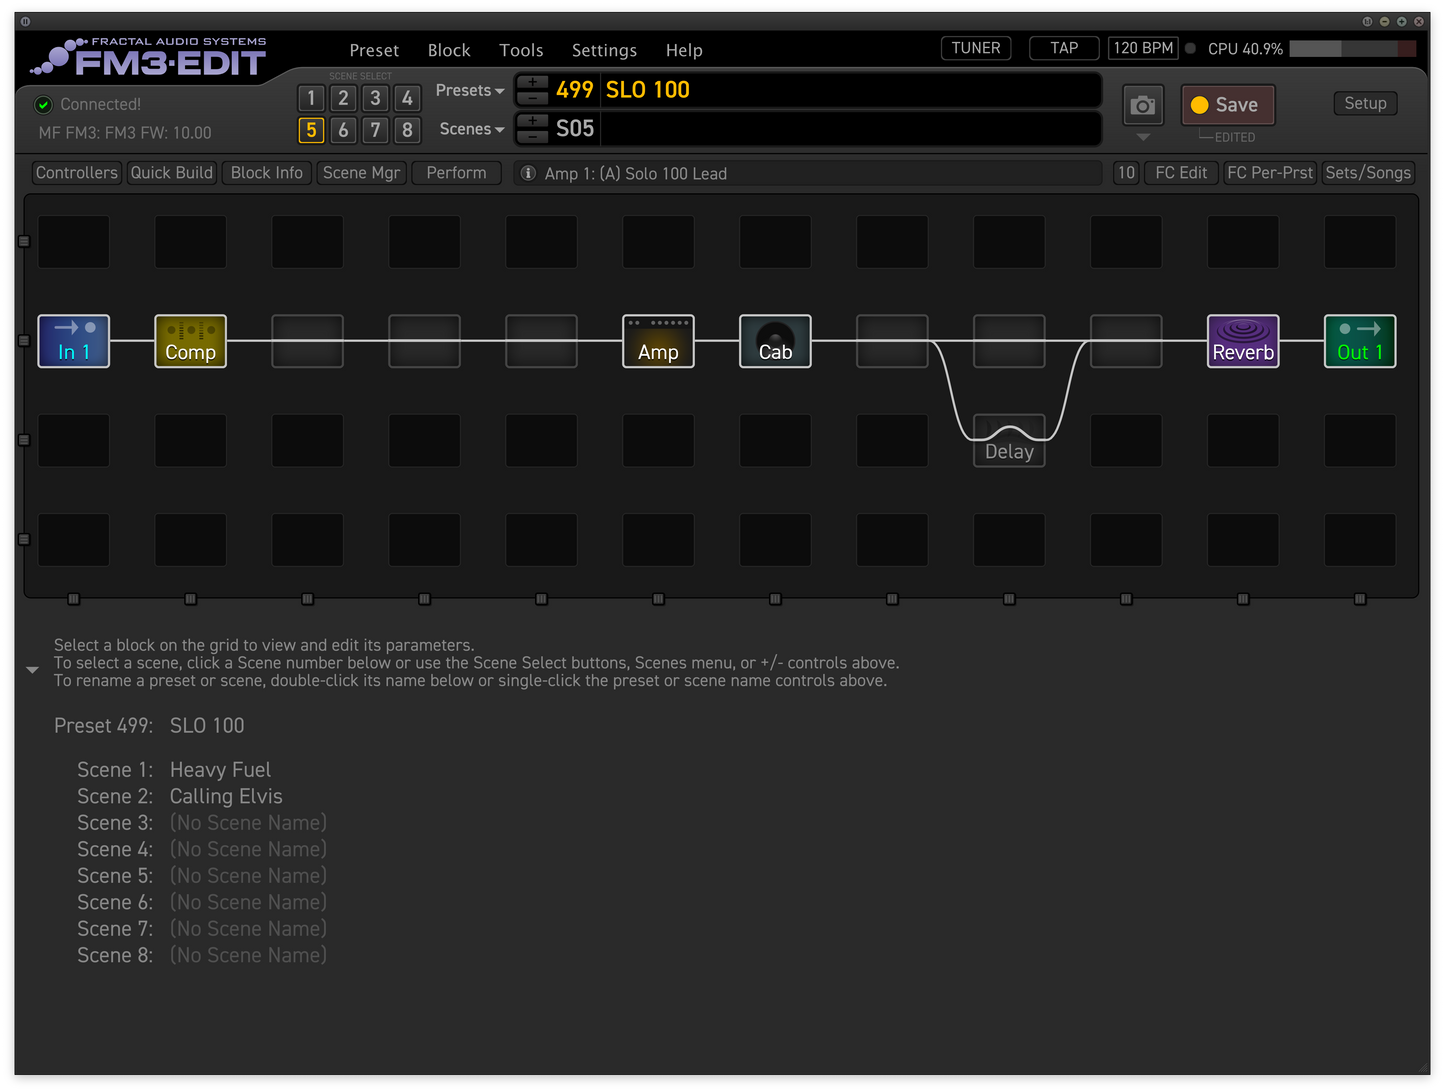Click the camera screenshot icon

tap(1142, 105)
